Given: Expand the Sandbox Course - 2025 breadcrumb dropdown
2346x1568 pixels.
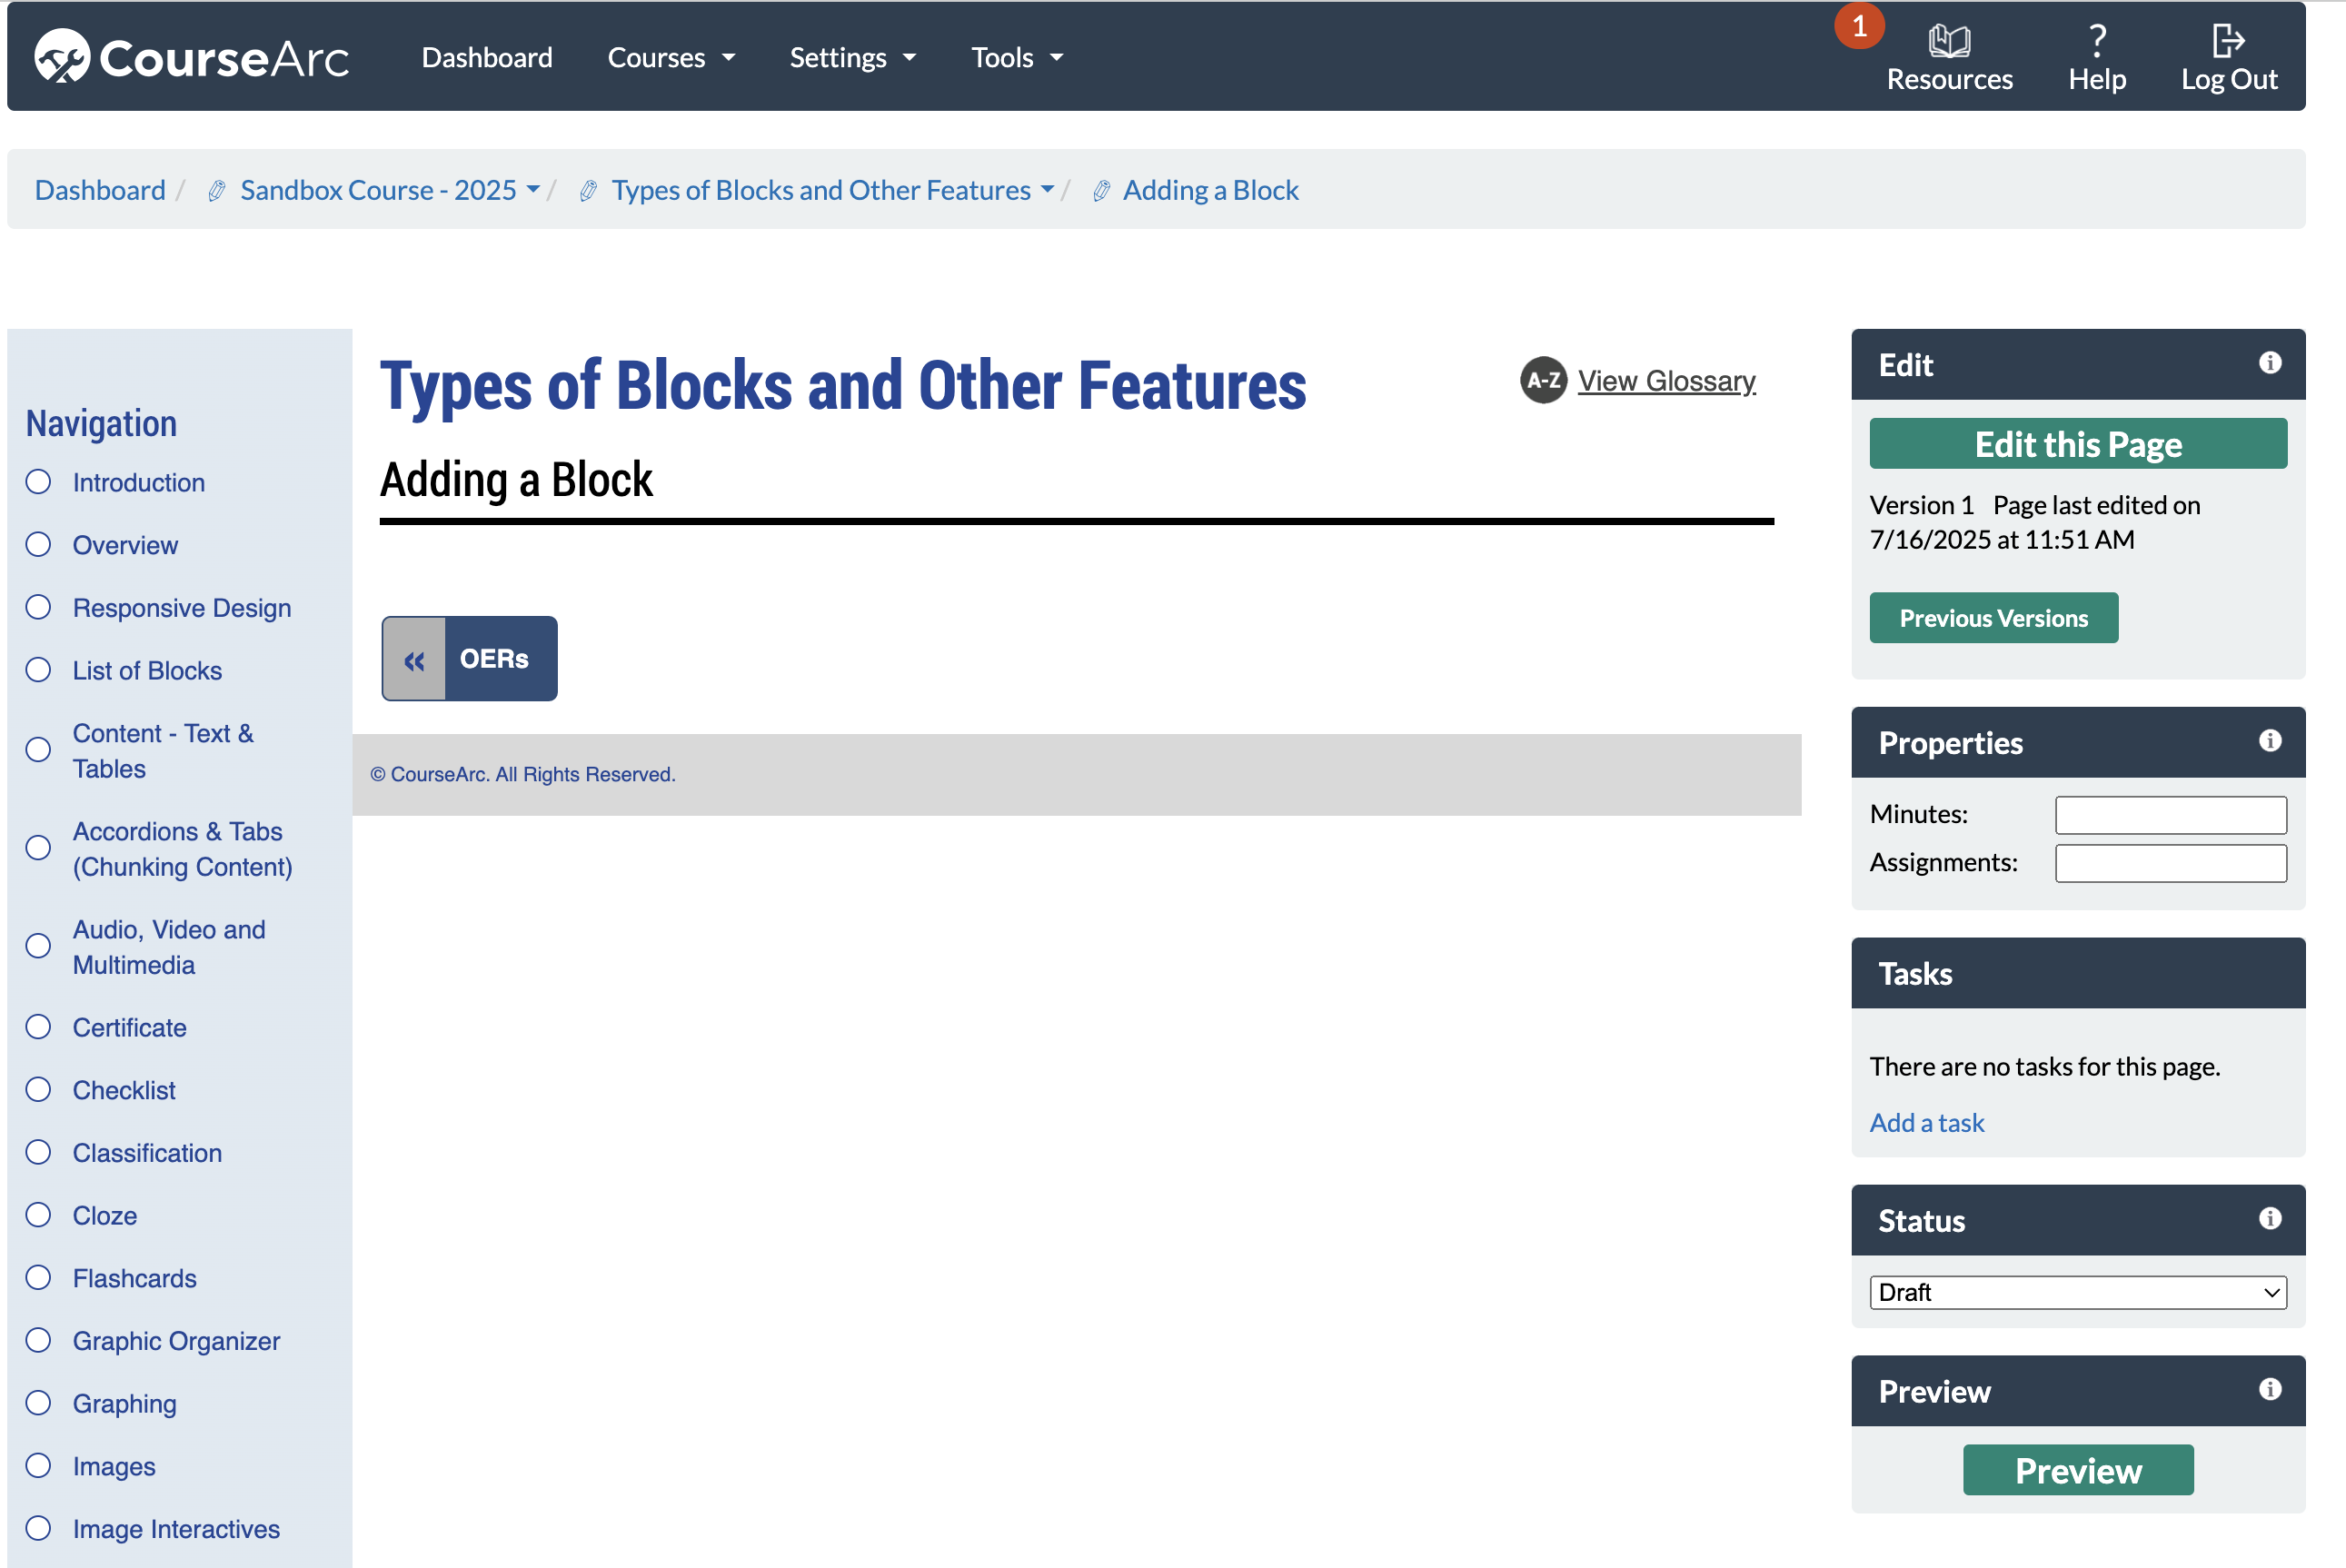Looking at the screenshot, I should click(x=533, y=190).
